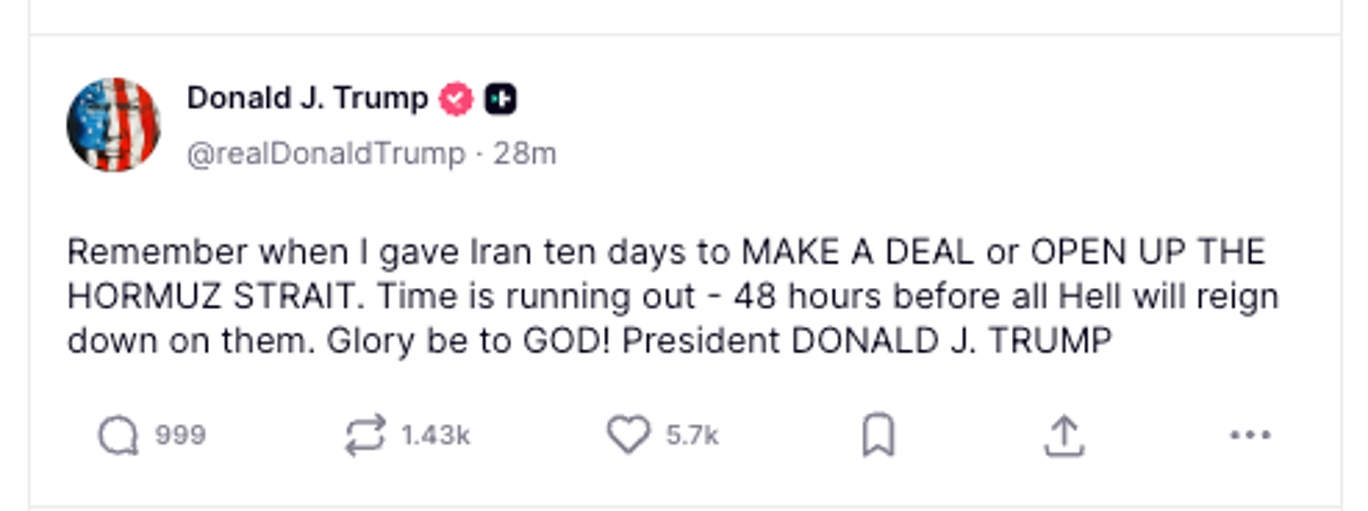1368x511 pixels.
Task: Click the ReTruth arrows icon
Action: point(365,436)
